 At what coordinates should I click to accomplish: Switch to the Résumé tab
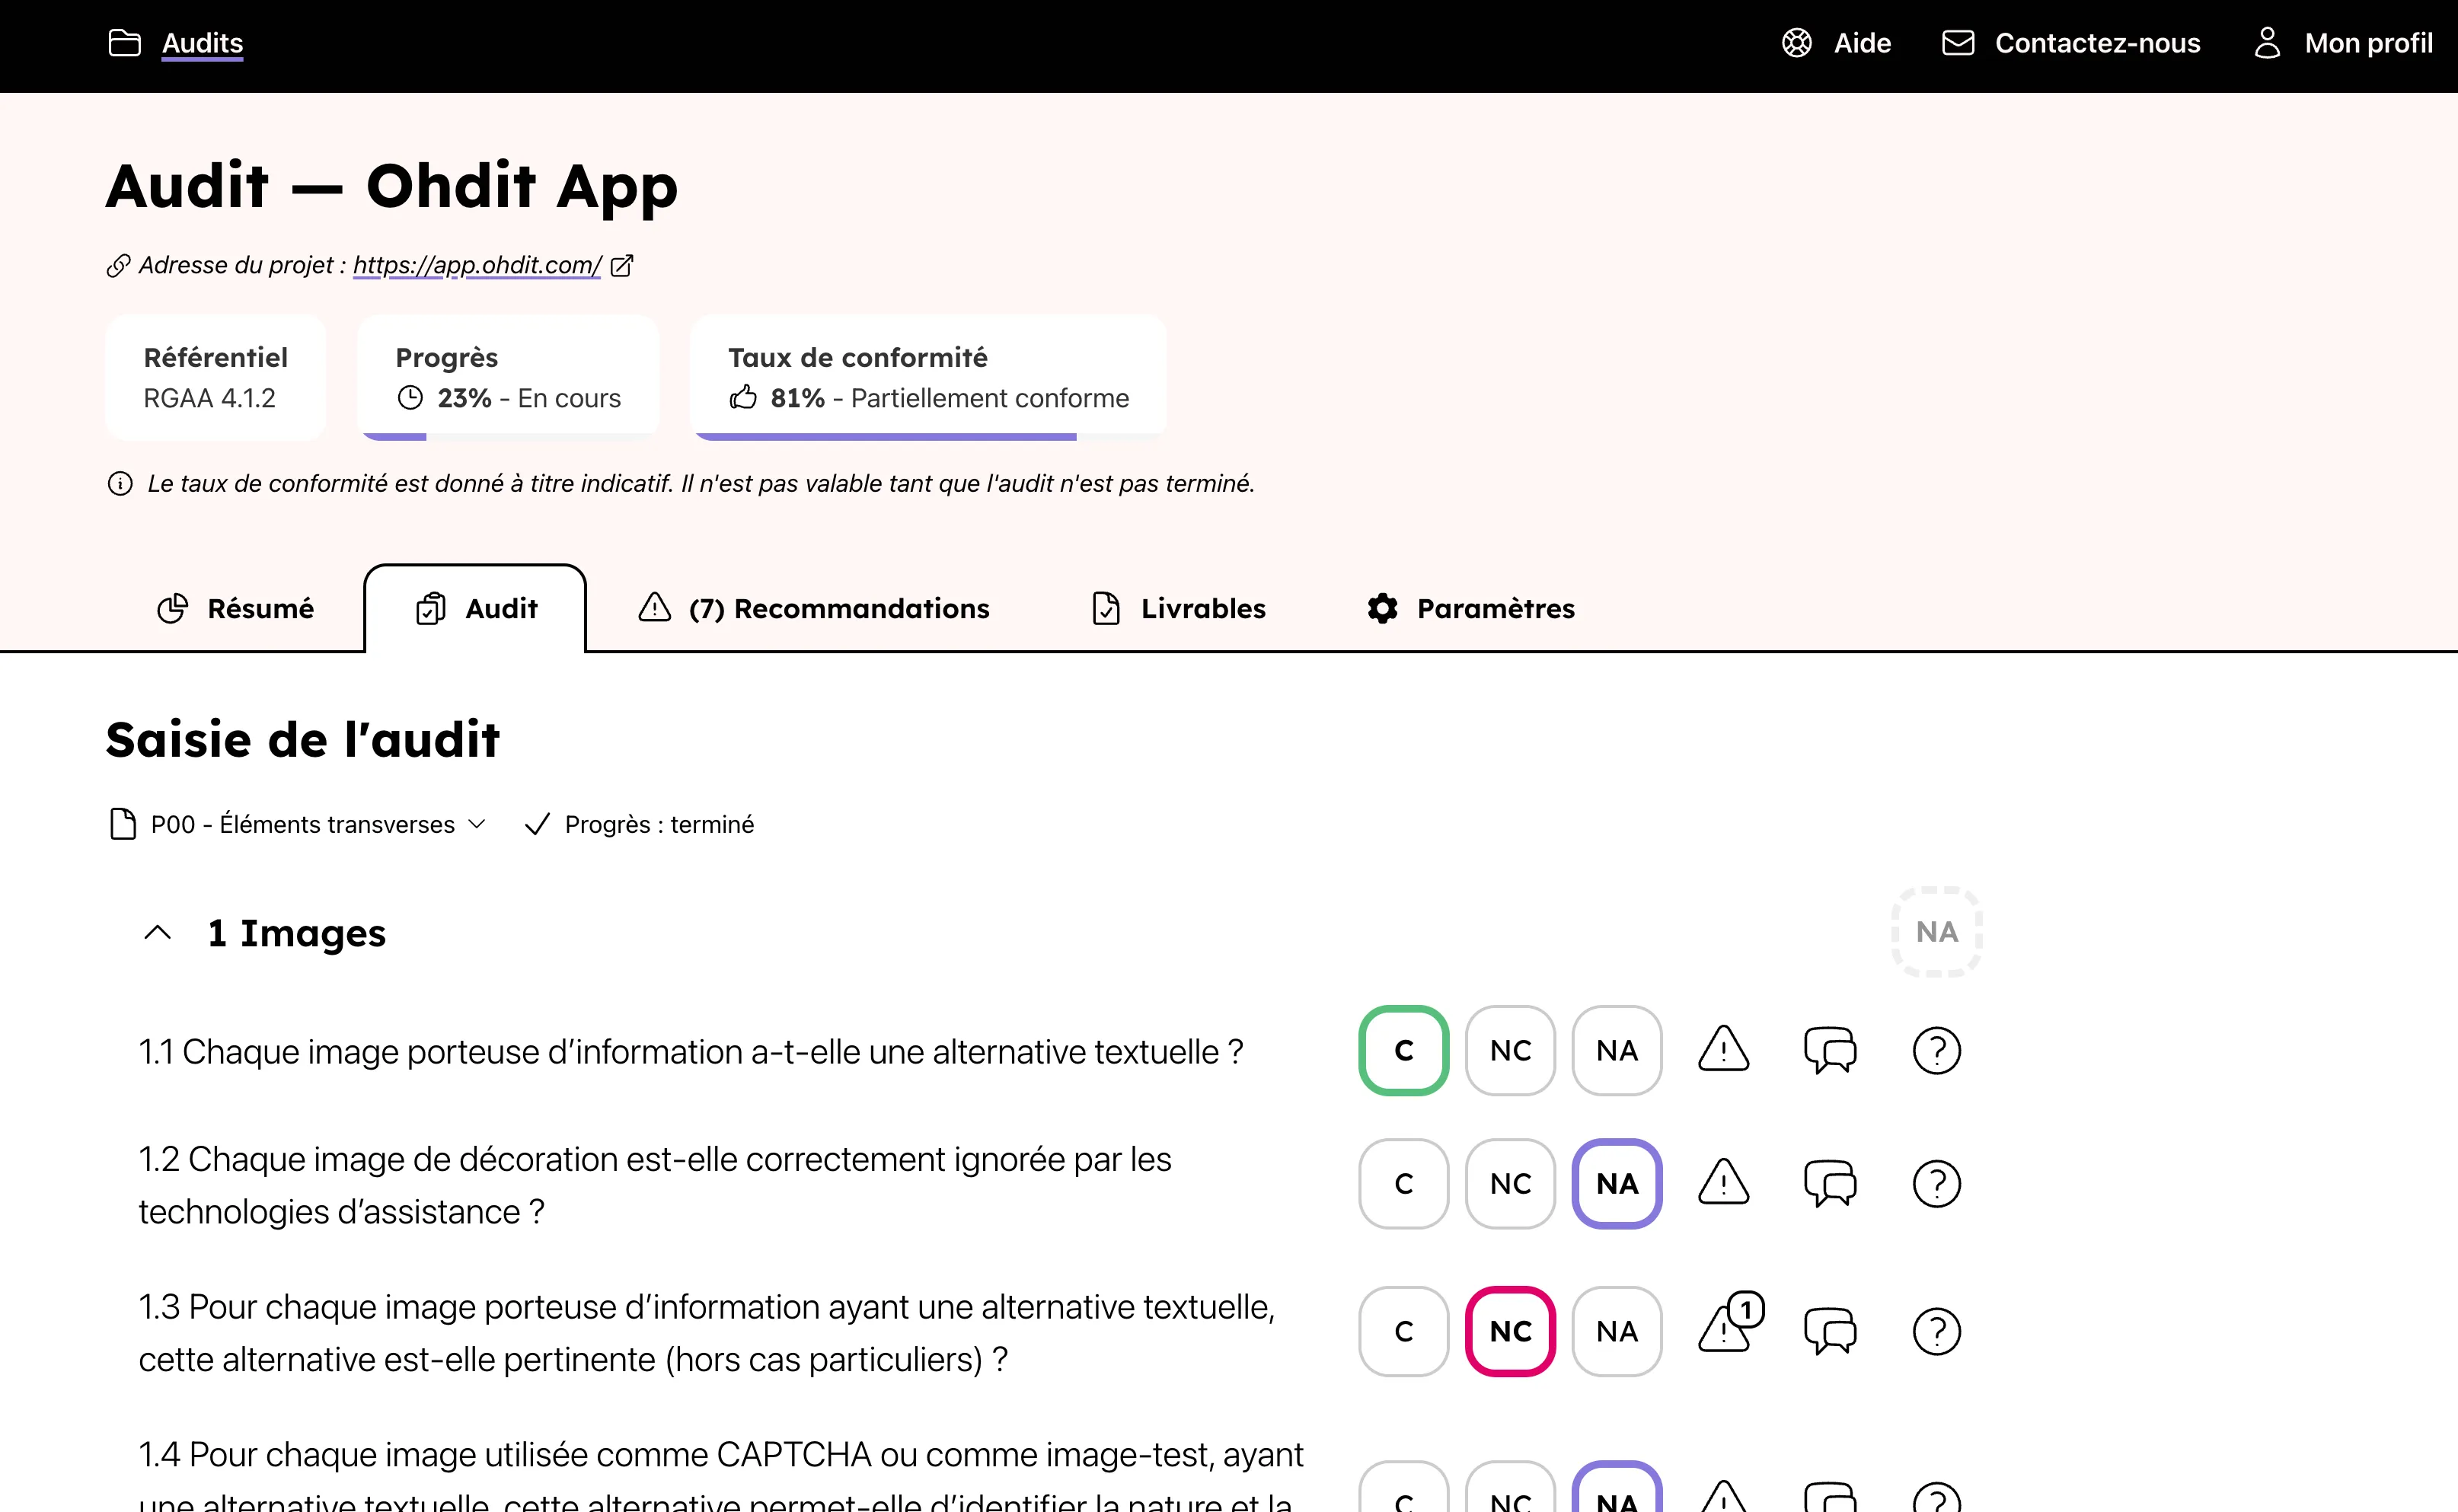(236, 608)
